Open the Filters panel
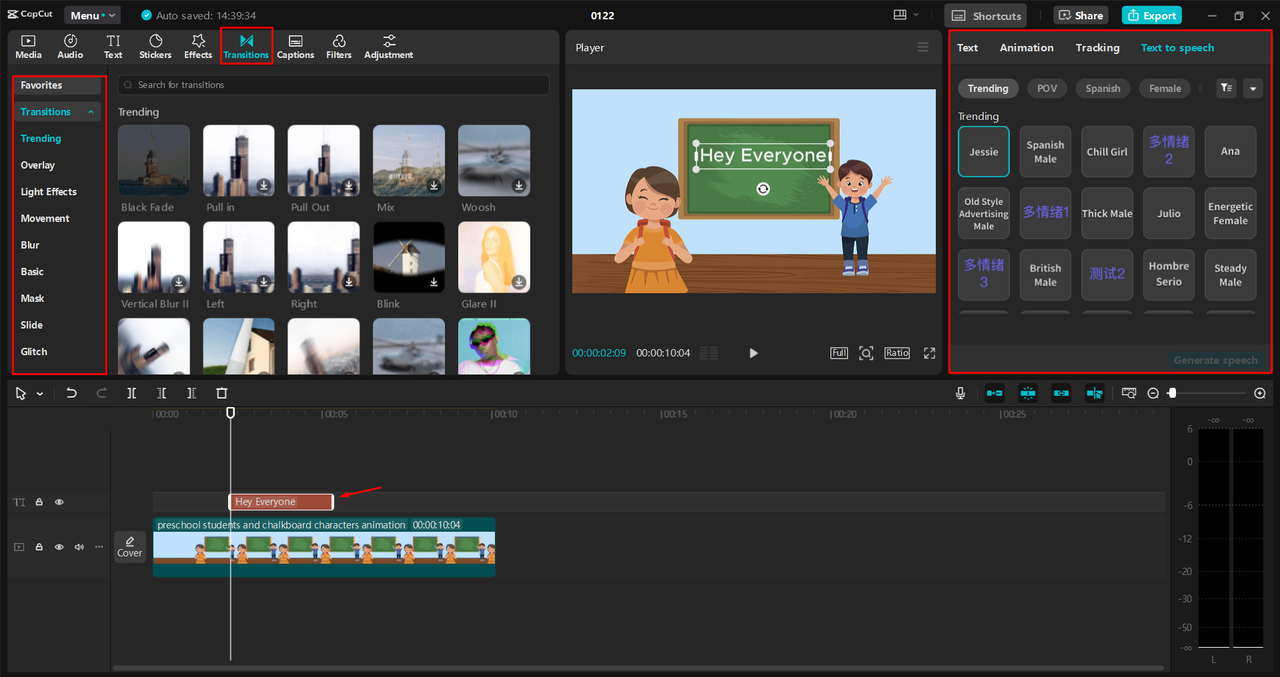Image resolution: width=1280 pixels, height=677 pixels. (339, 46)
